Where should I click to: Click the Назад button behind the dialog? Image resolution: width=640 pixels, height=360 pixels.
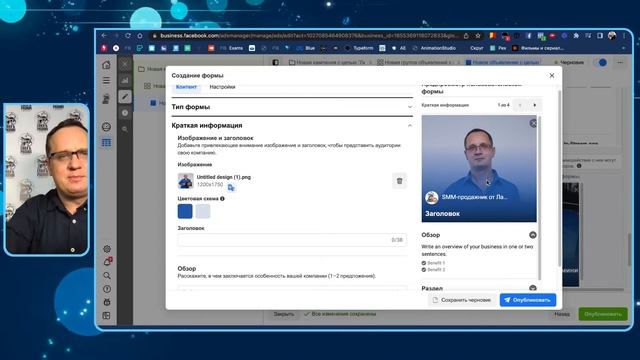562,314
